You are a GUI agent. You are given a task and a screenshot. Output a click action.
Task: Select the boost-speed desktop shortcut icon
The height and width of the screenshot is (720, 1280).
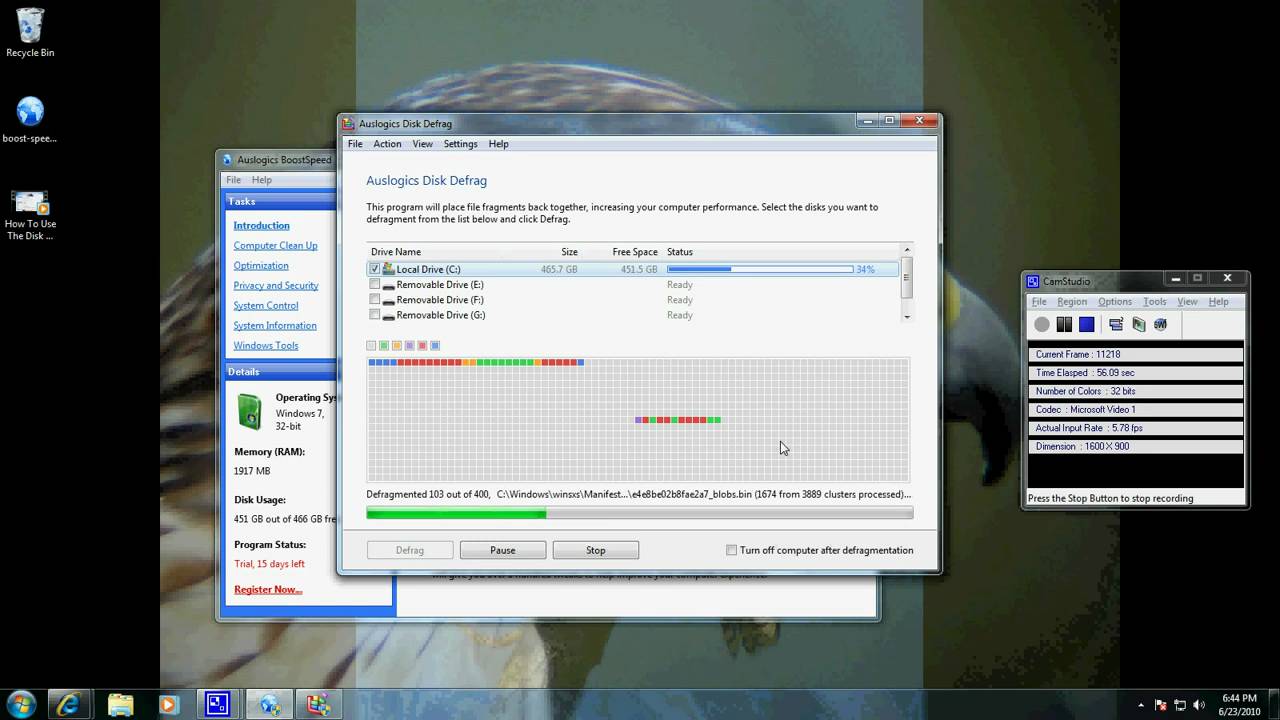click(x=30, y=120)
